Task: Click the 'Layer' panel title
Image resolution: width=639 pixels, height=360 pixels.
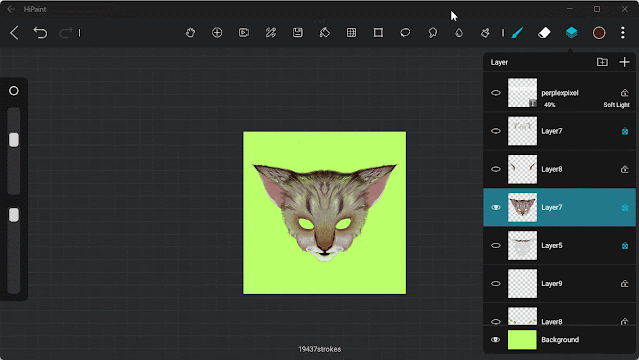Action: pos(499,62)
